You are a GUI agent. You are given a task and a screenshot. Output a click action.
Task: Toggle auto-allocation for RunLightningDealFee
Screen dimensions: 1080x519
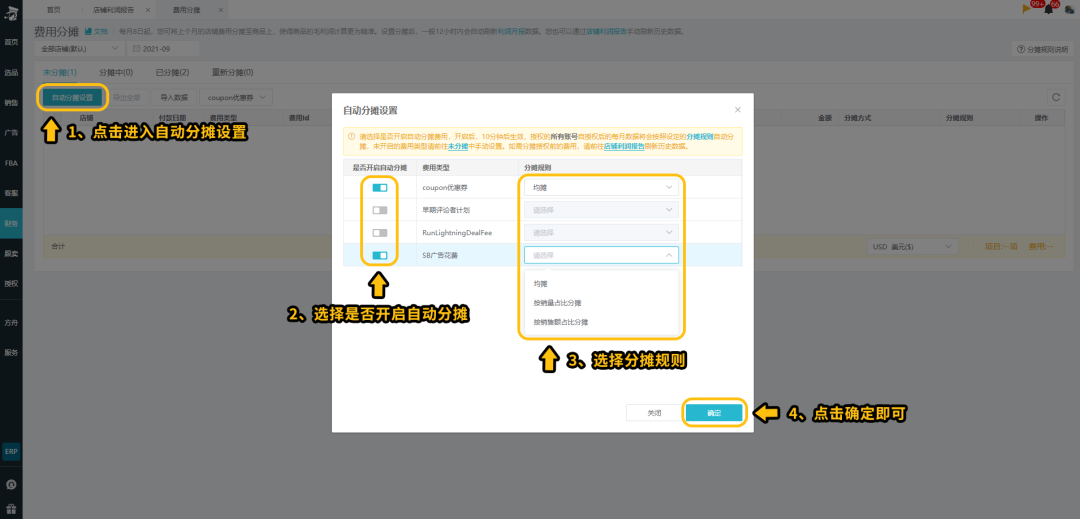tap(380, 233)
